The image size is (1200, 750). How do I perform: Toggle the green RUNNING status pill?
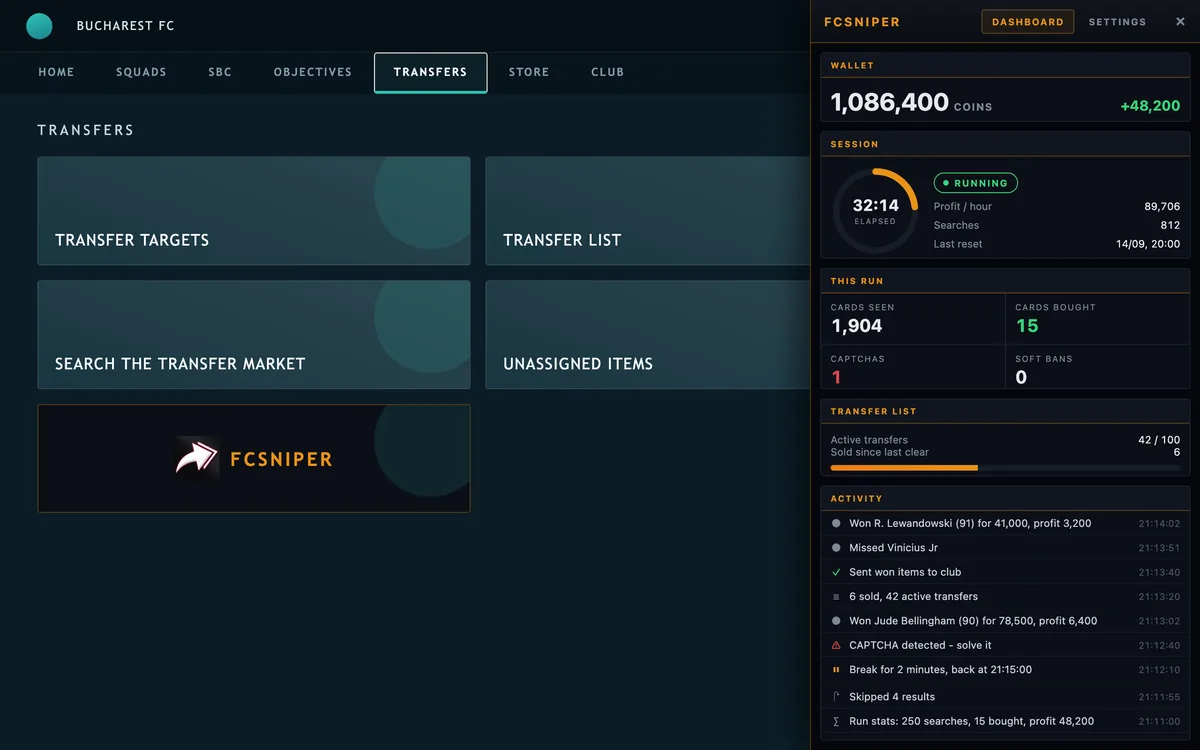tap(976, 183)
